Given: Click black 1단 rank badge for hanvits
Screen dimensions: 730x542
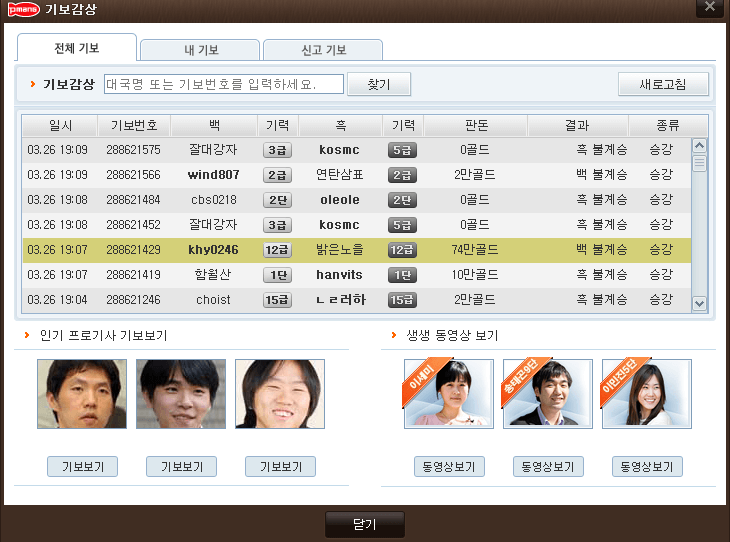Looking at the screenshot, I should point(402,275).
